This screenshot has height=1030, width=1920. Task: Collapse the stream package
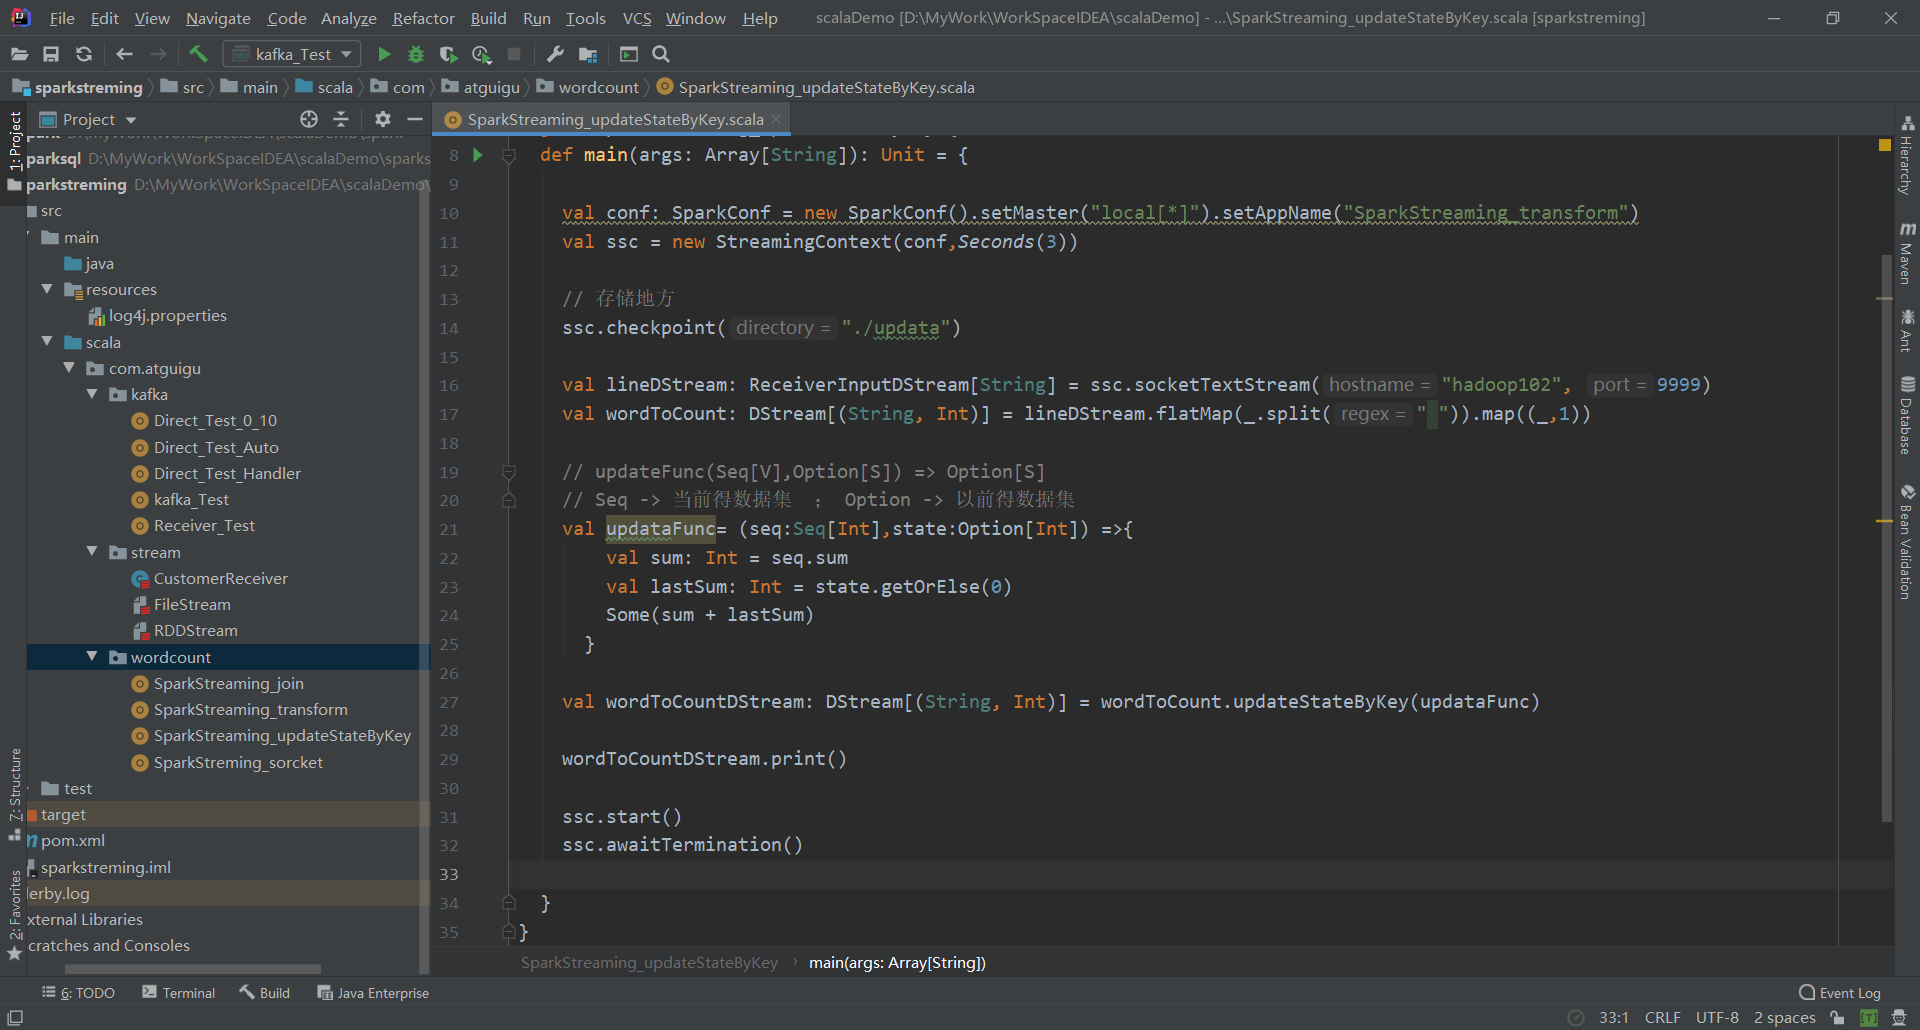pos(92,552)
